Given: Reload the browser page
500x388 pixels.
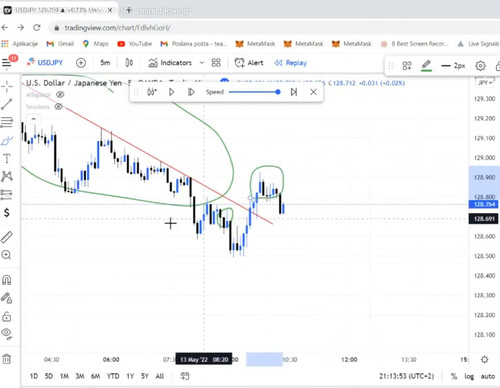Looking at the screenshot, I should coord(37,27).
